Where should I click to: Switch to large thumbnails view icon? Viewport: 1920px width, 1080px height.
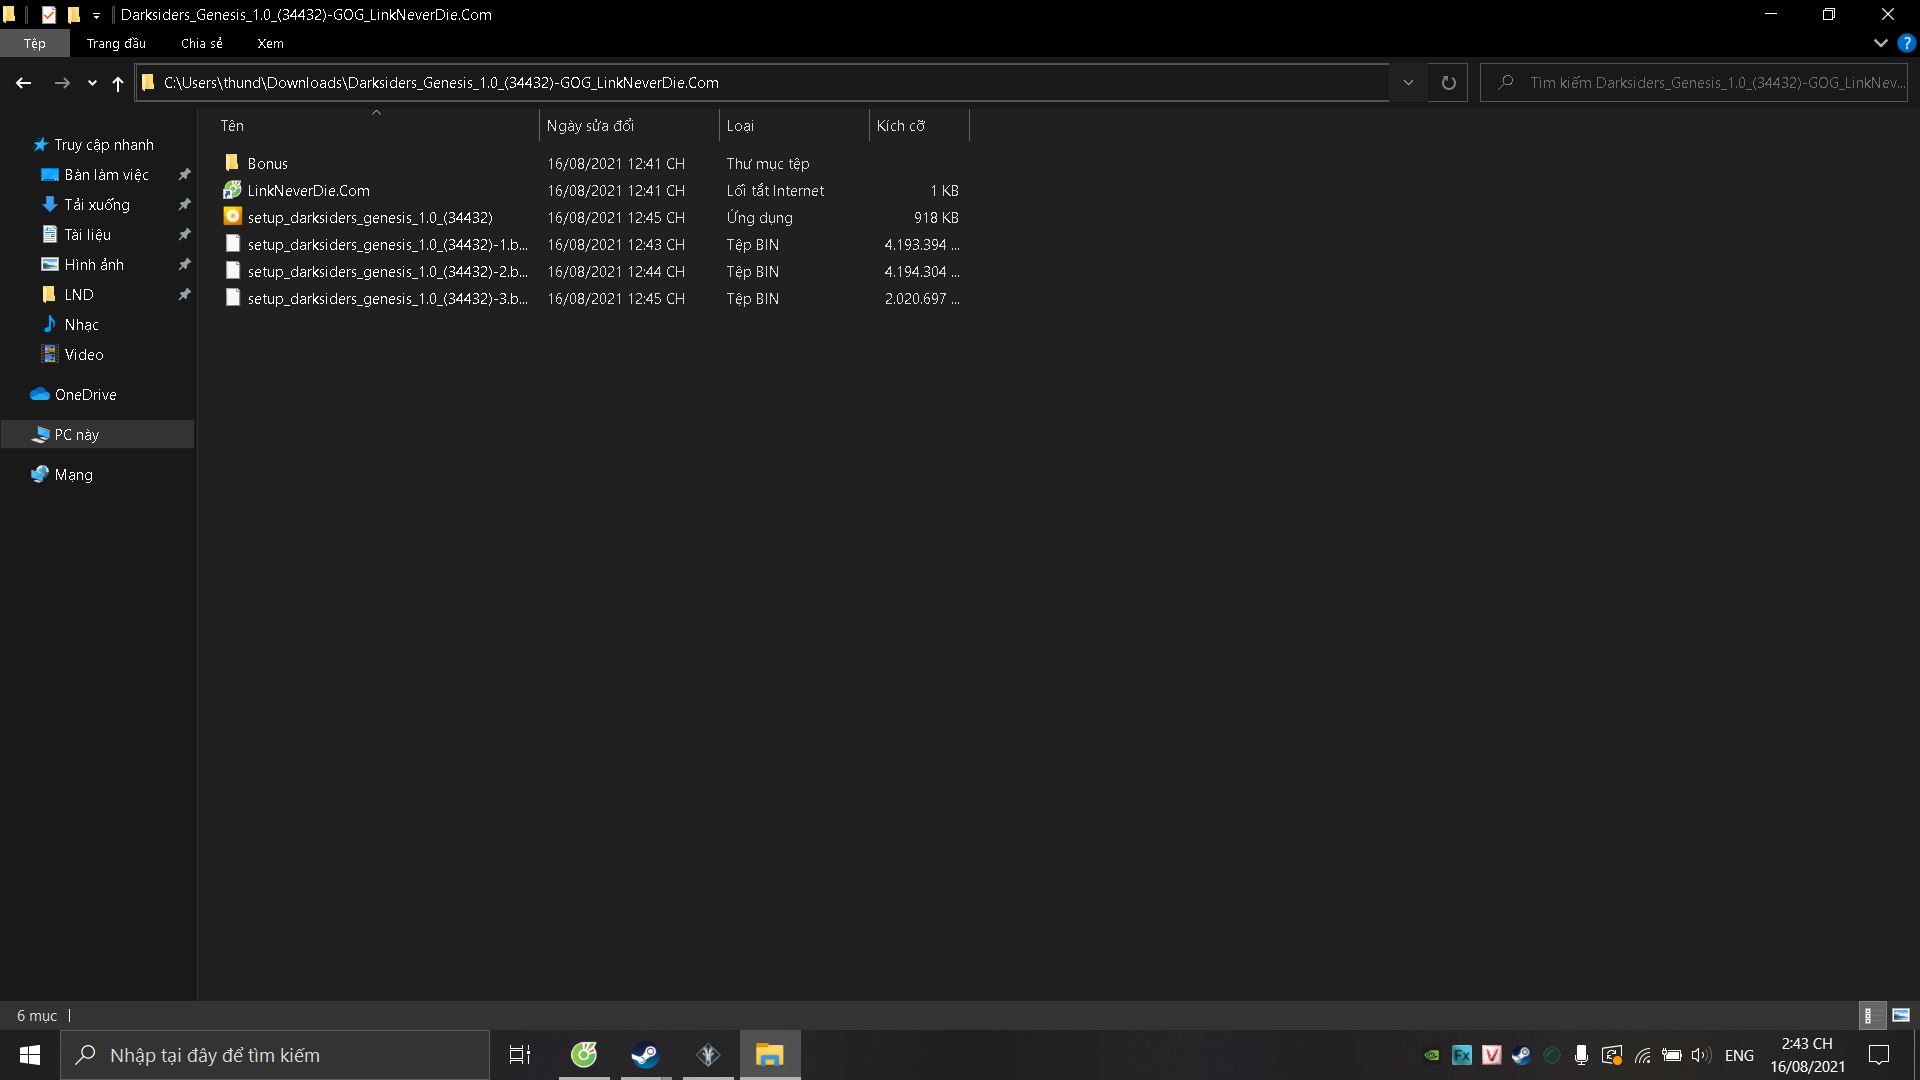click(1901, 1015)
